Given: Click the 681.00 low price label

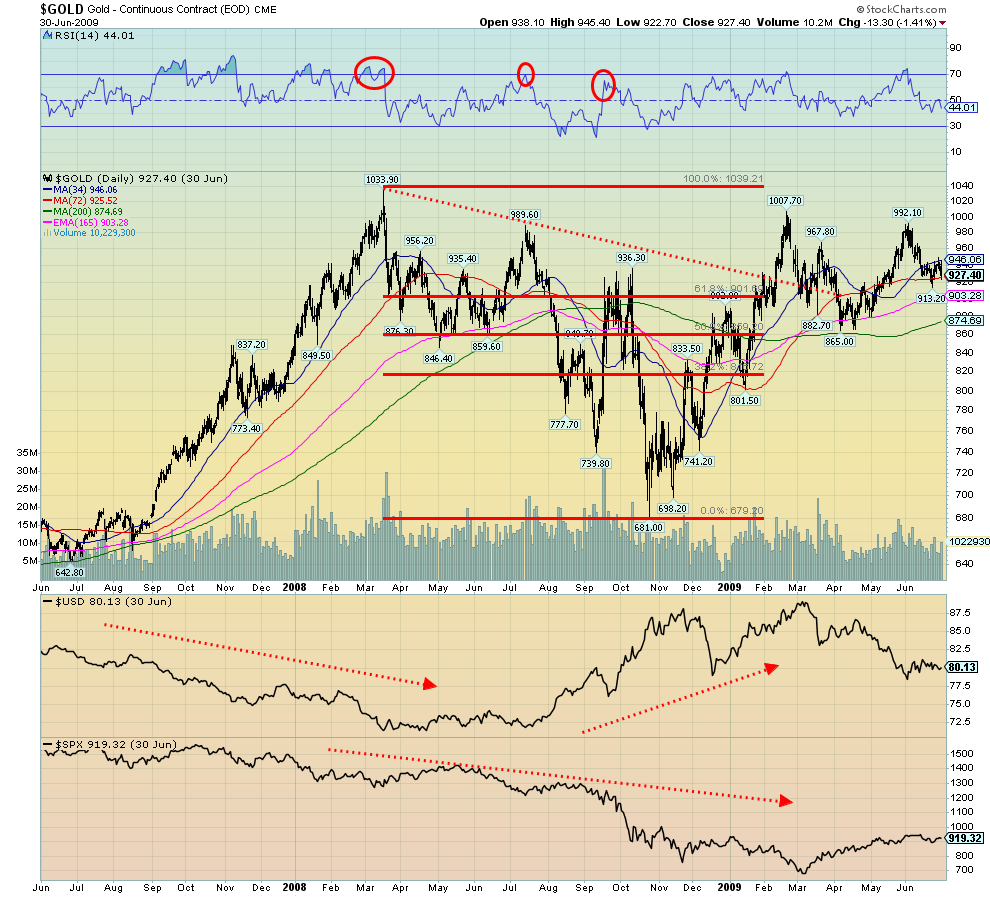Looking at the screenshot, I should 649,527.
